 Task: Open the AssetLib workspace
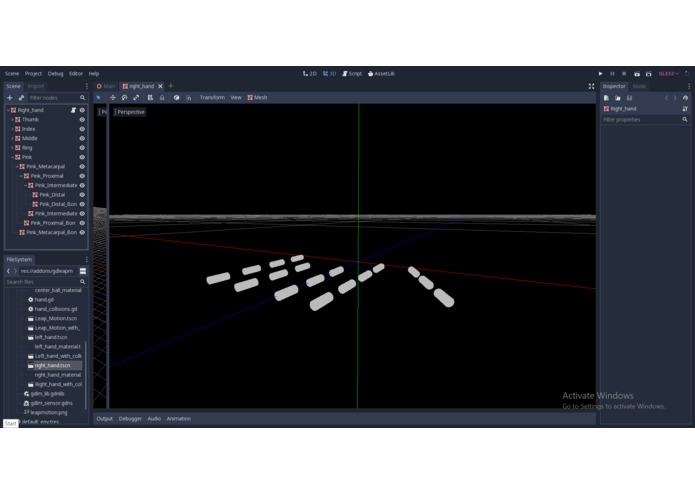click(x=381, y=74)
